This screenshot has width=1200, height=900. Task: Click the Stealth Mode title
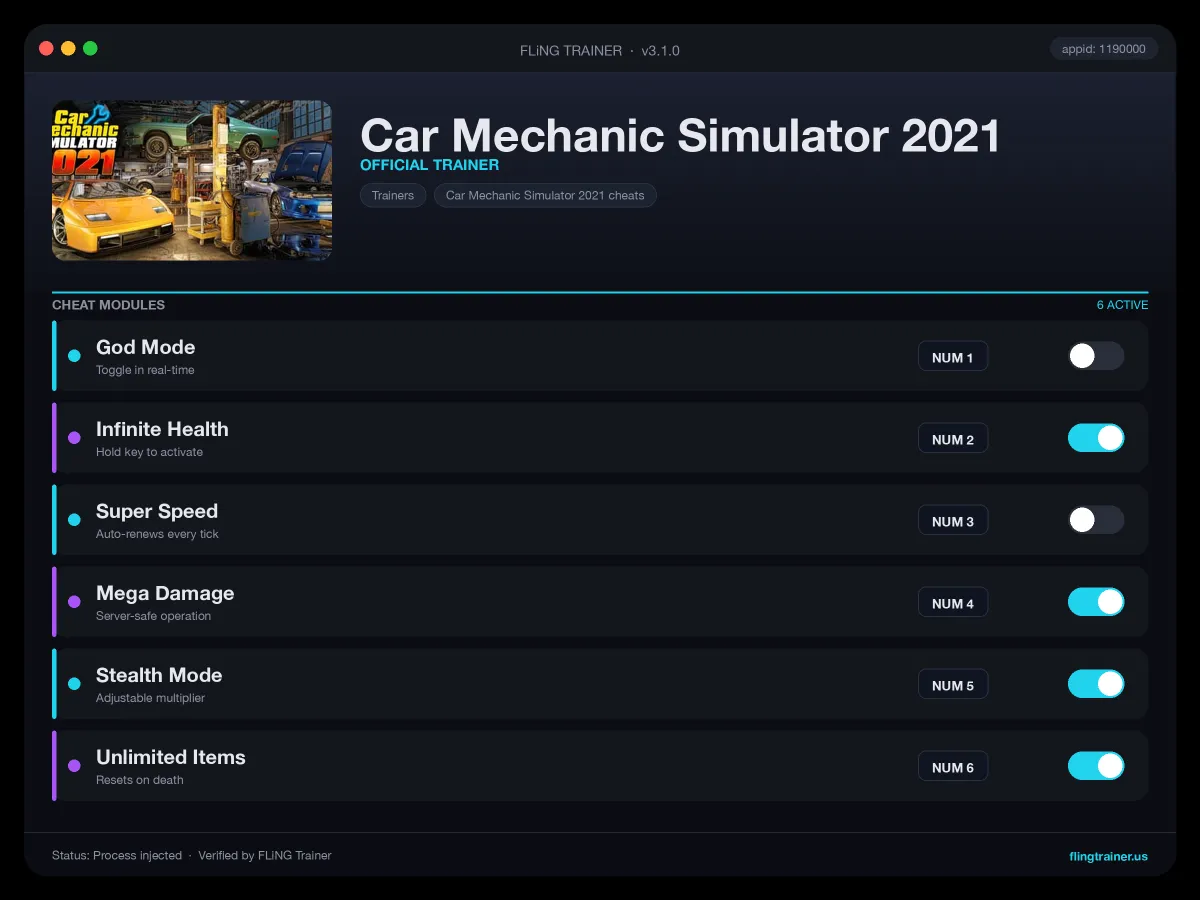click(159, 675)
